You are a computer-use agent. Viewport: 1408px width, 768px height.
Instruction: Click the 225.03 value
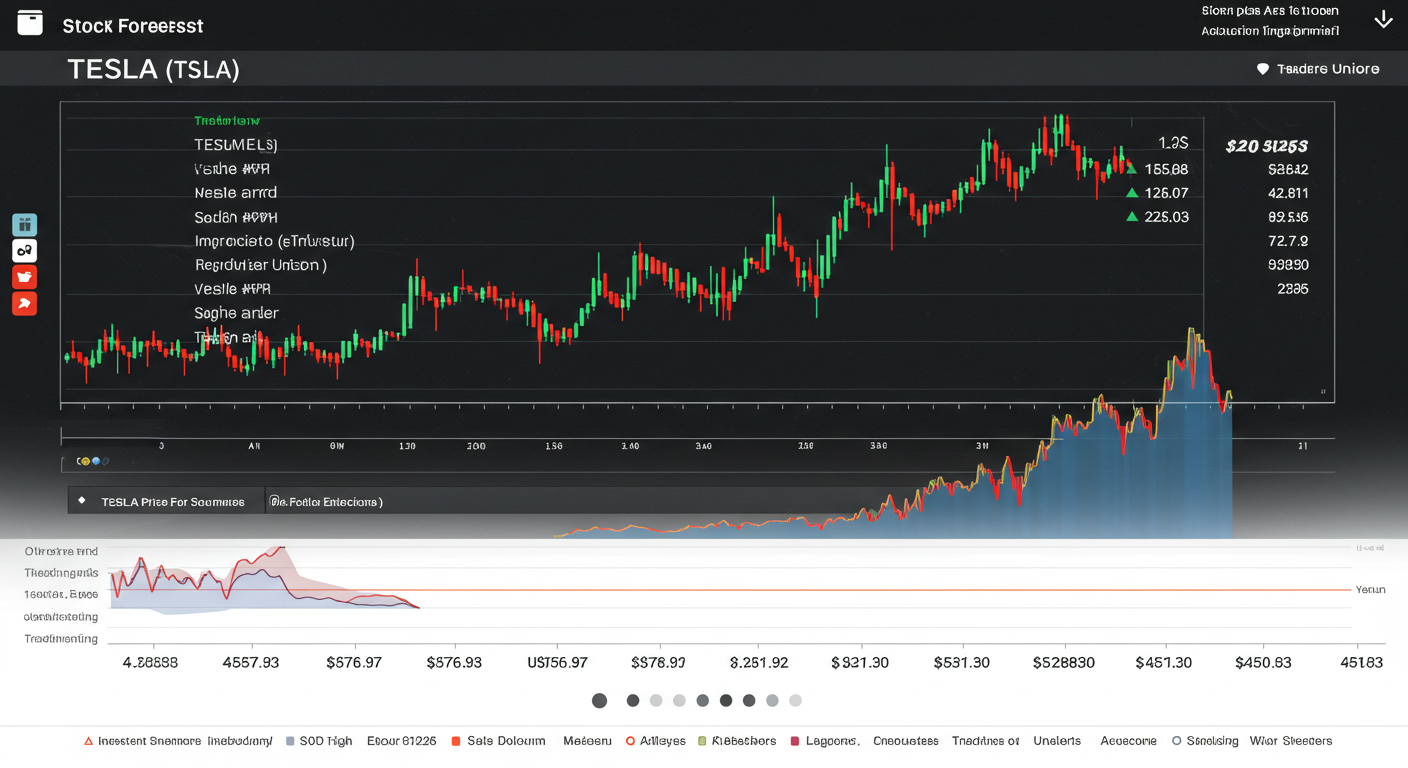pos(1166,216)
